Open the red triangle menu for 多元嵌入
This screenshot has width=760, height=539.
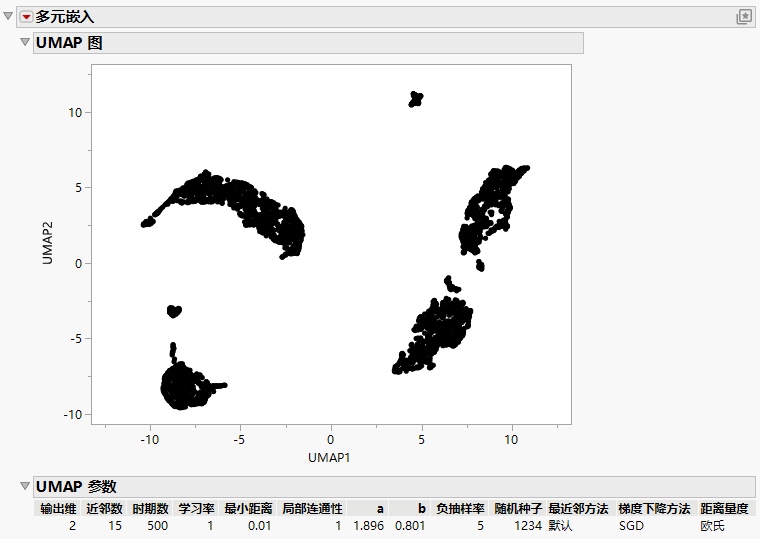[26, 17]
